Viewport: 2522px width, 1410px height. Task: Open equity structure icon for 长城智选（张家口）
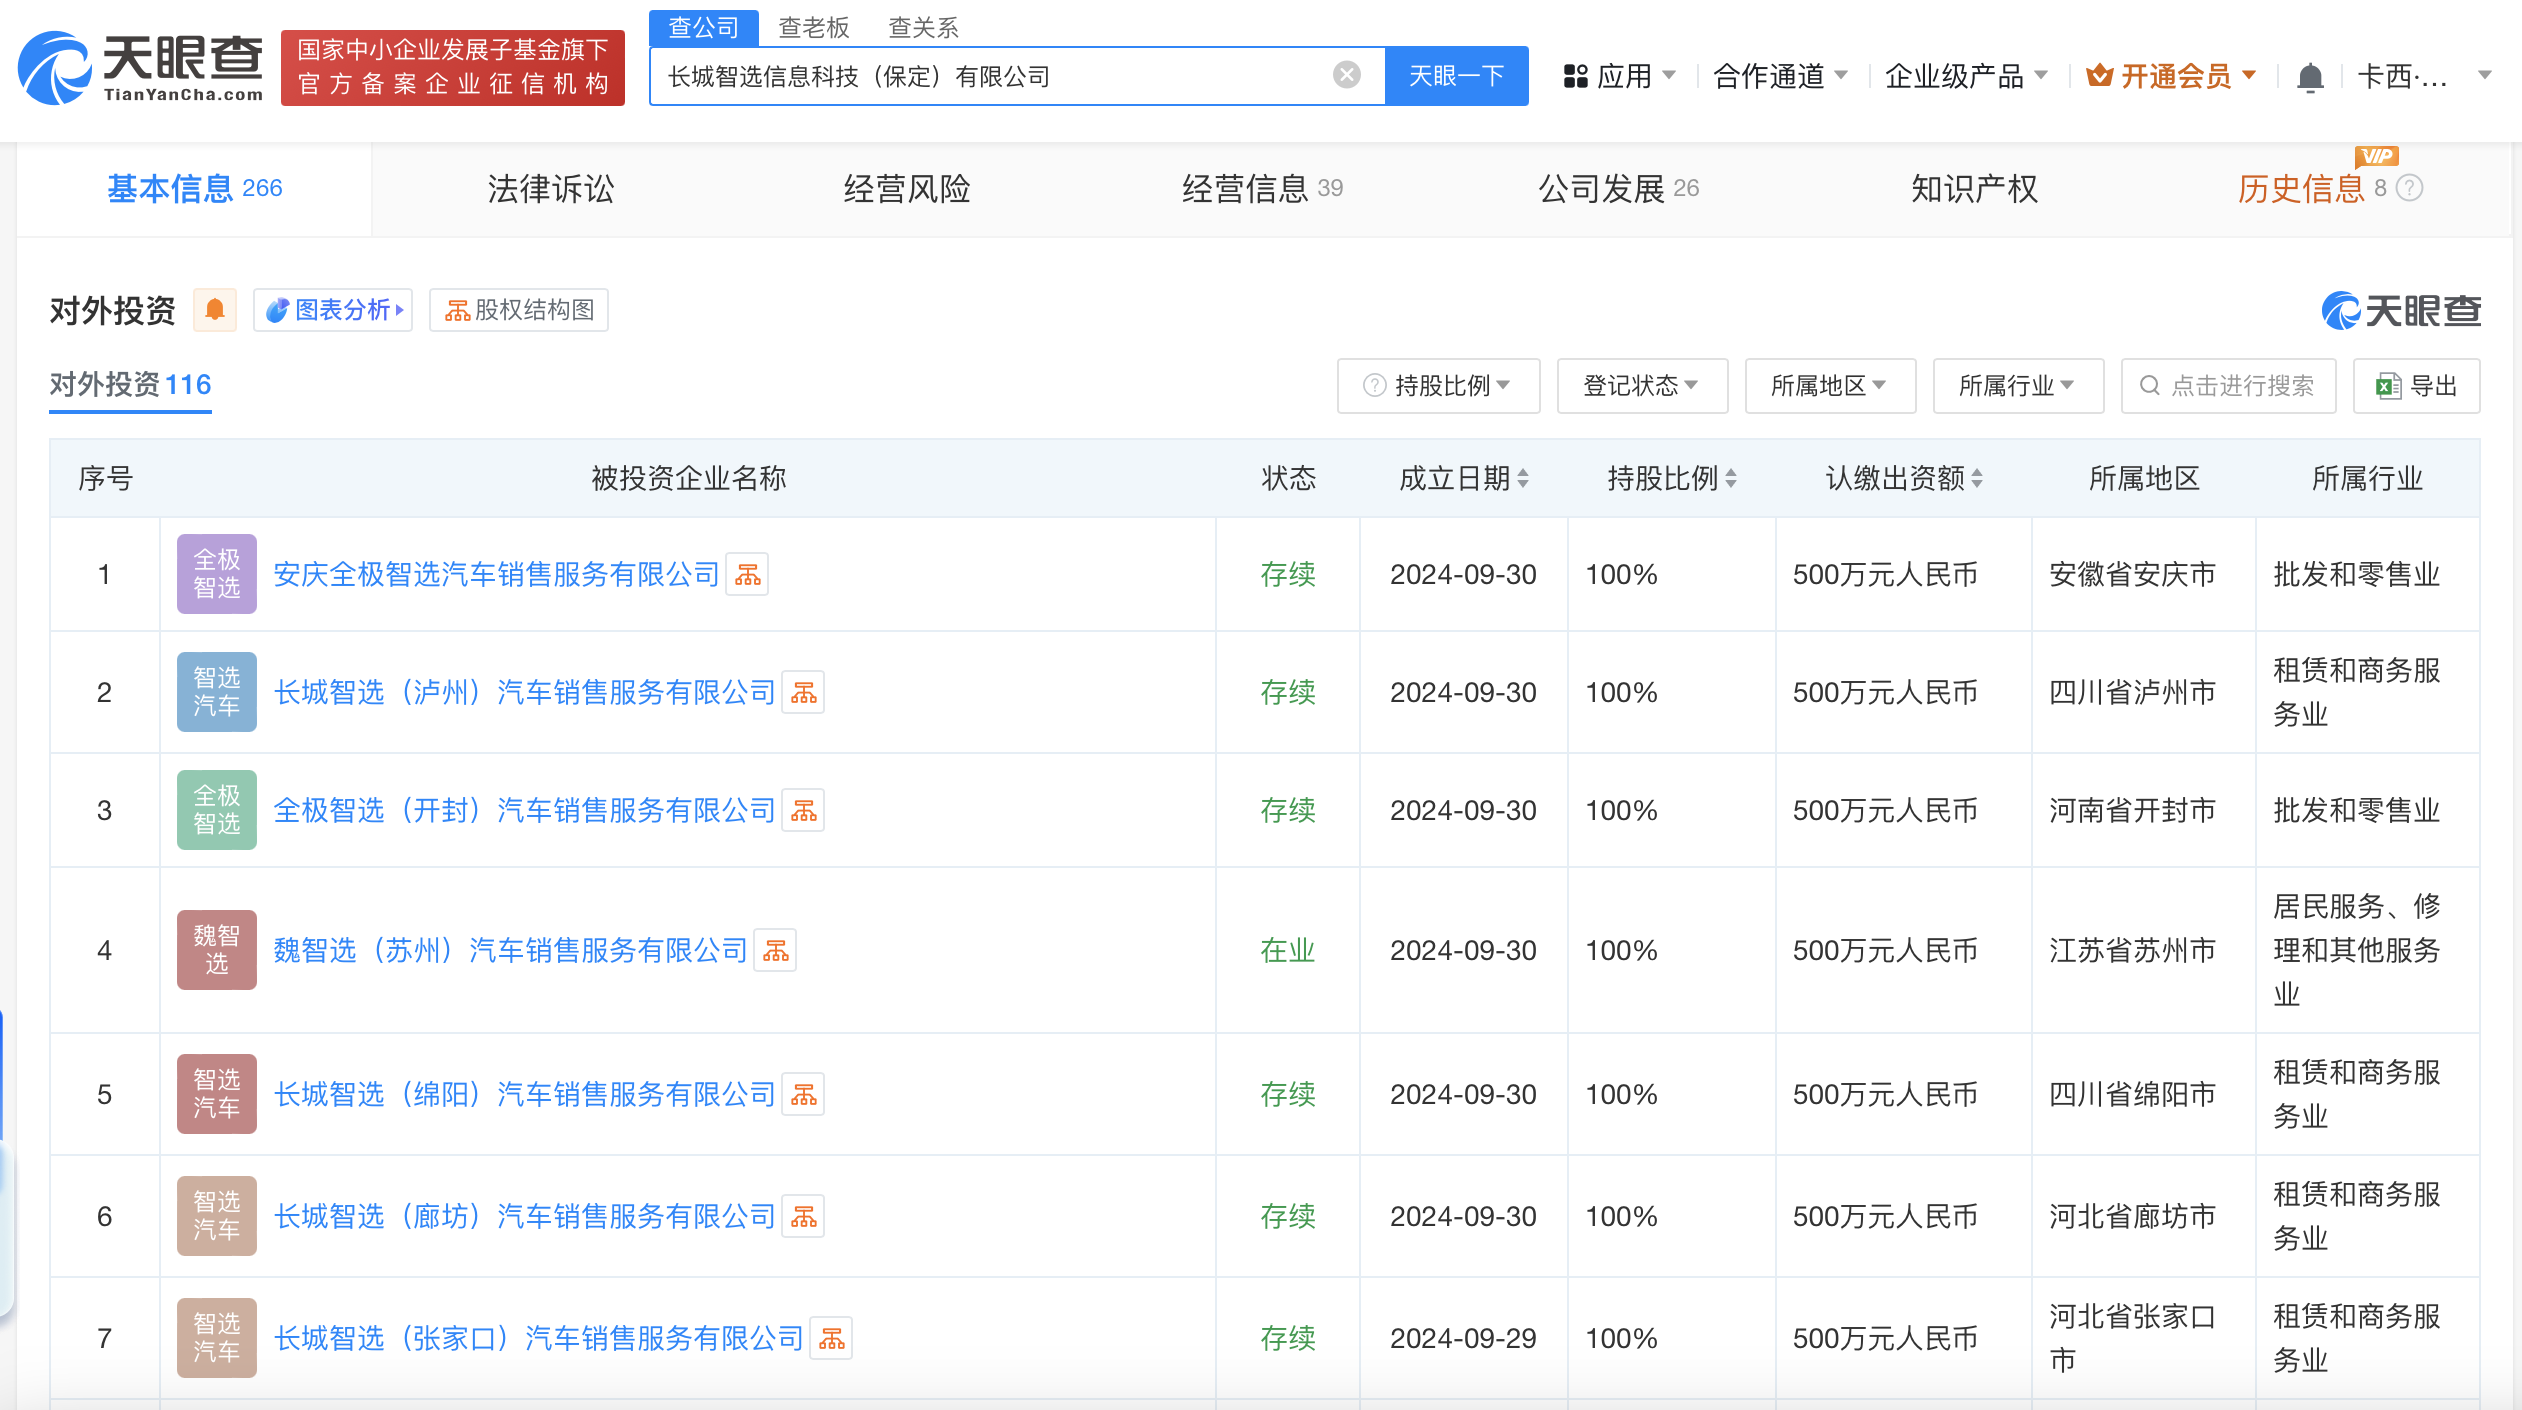click(x=831, y=1339)
